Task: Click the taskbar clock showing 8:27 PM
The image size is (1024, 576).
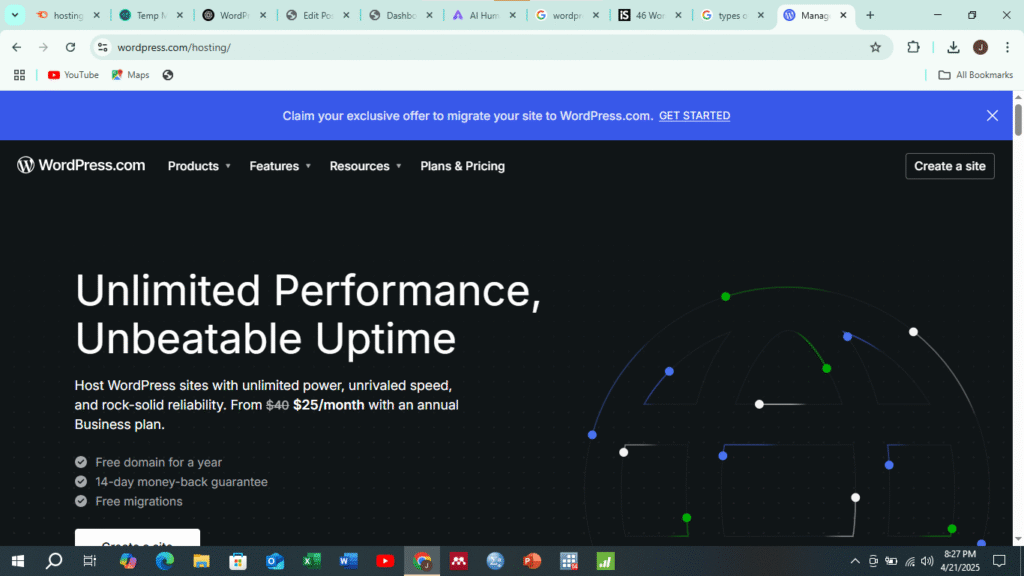Action: pyautogui.click(x=959, y=561)
